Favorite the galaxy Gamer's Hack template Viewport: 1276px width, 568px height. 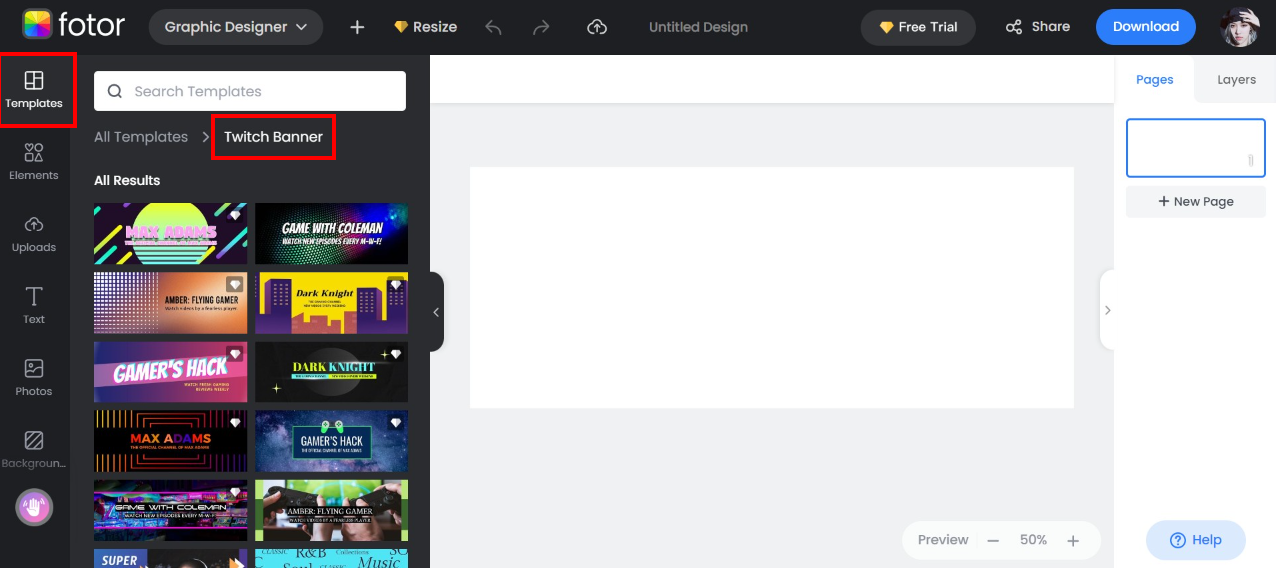point(396,422)
